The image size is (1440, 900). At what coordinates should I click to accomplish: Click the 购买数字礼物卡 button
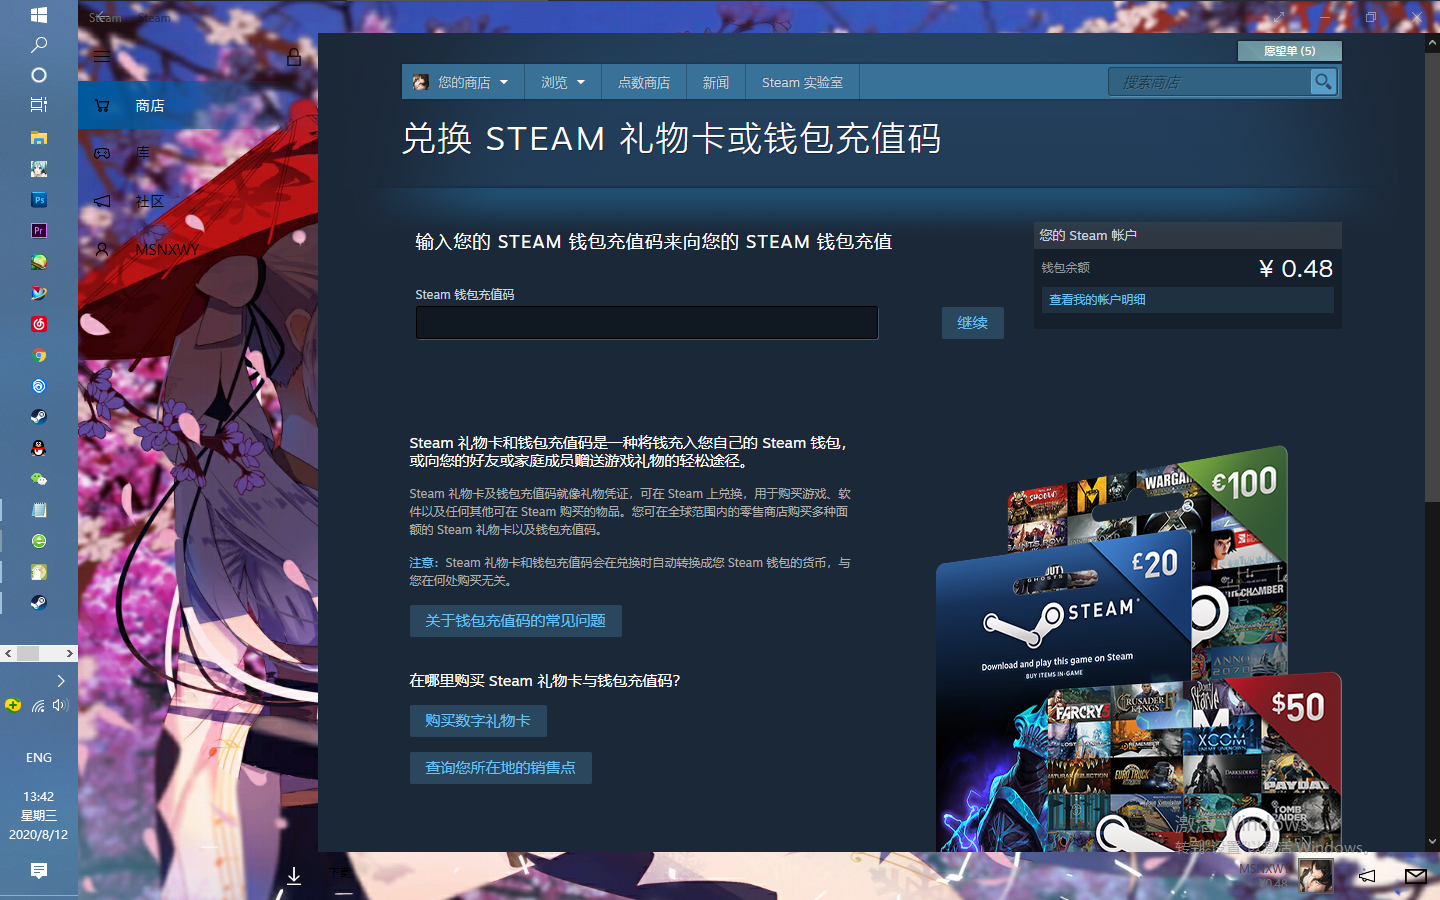pyautogui.click(x=478, y=721)
